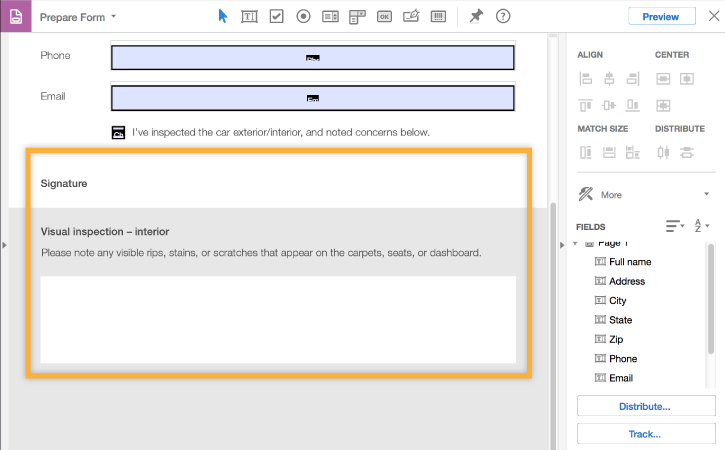Image resolution: width=725 pixels, height=450 pixels.
Task: Center fields horizontally on page
Action: point(687,79)
